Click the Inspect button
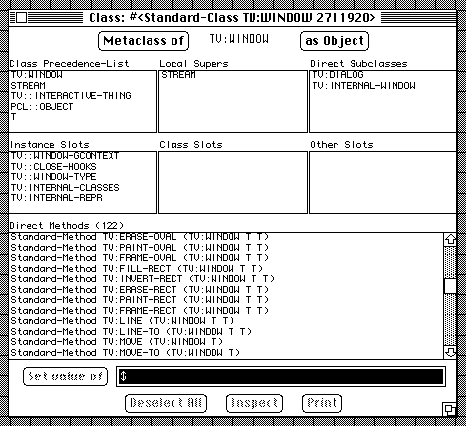The width and height of the screenshot is (466, 426). tap(254, 403)
